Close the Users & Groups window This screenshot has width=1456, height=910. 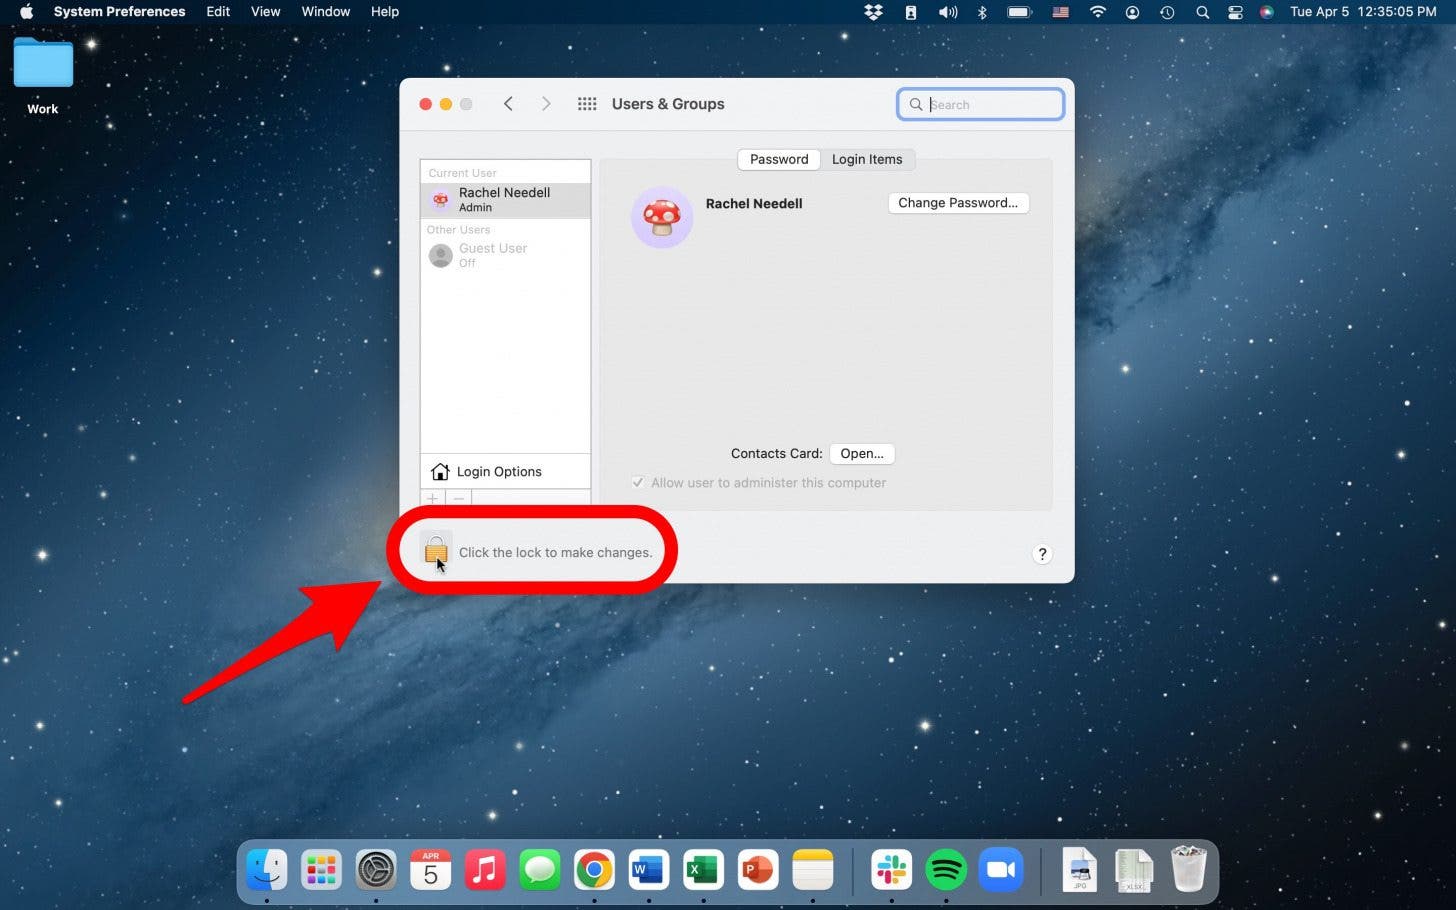coord(425,104)
